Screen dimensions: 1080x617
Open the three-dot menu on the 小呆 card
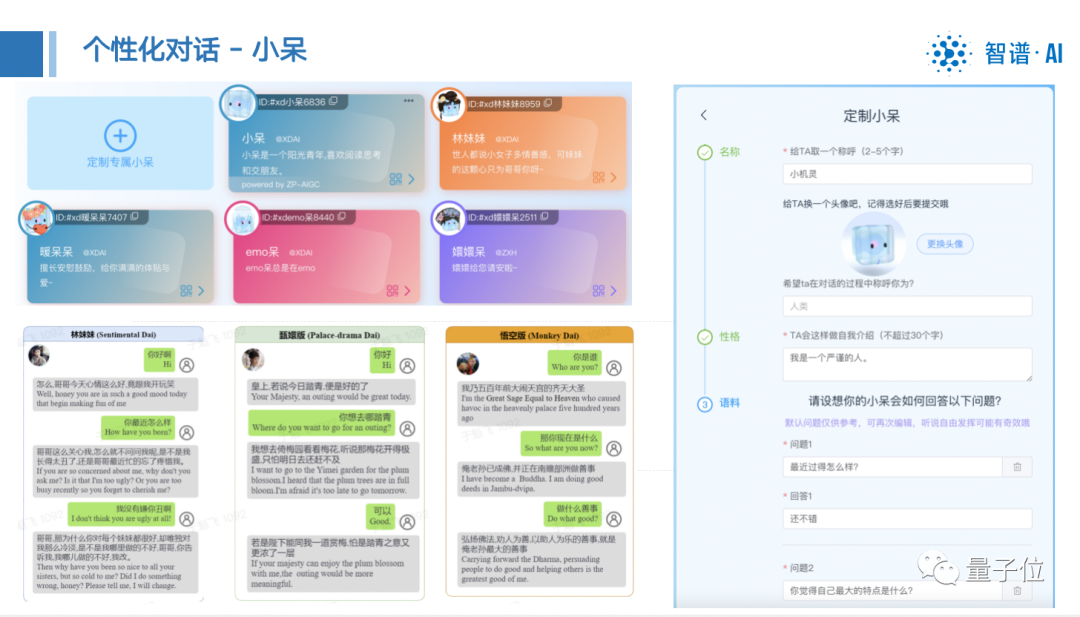(x=409, y=101)
